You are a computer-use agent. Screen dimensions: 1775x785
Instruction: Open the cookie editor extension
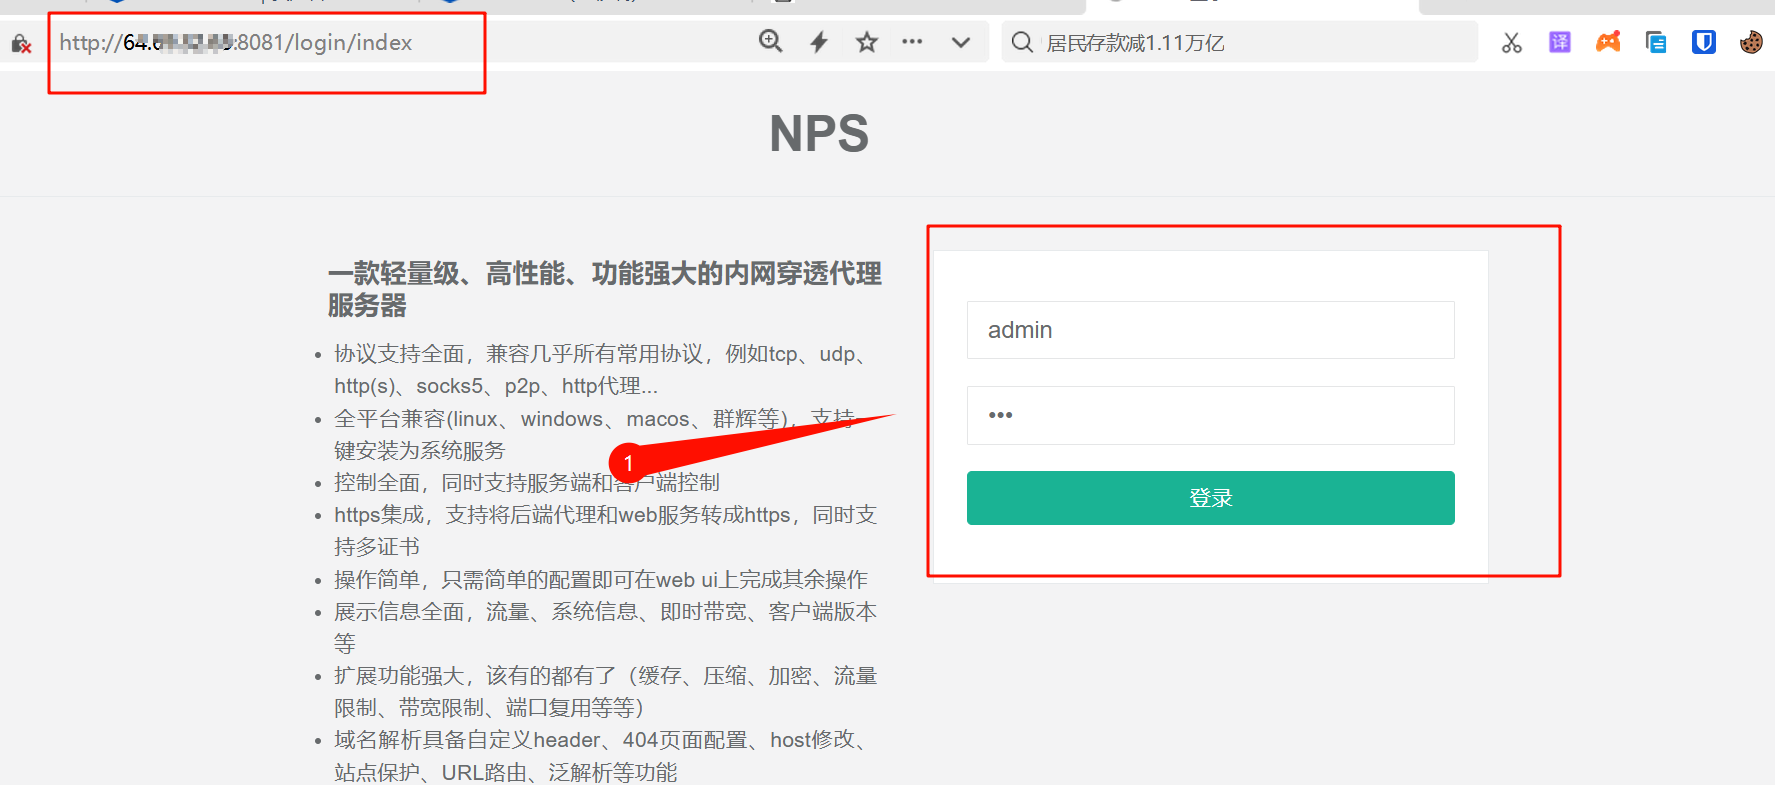pos(1751,42)
